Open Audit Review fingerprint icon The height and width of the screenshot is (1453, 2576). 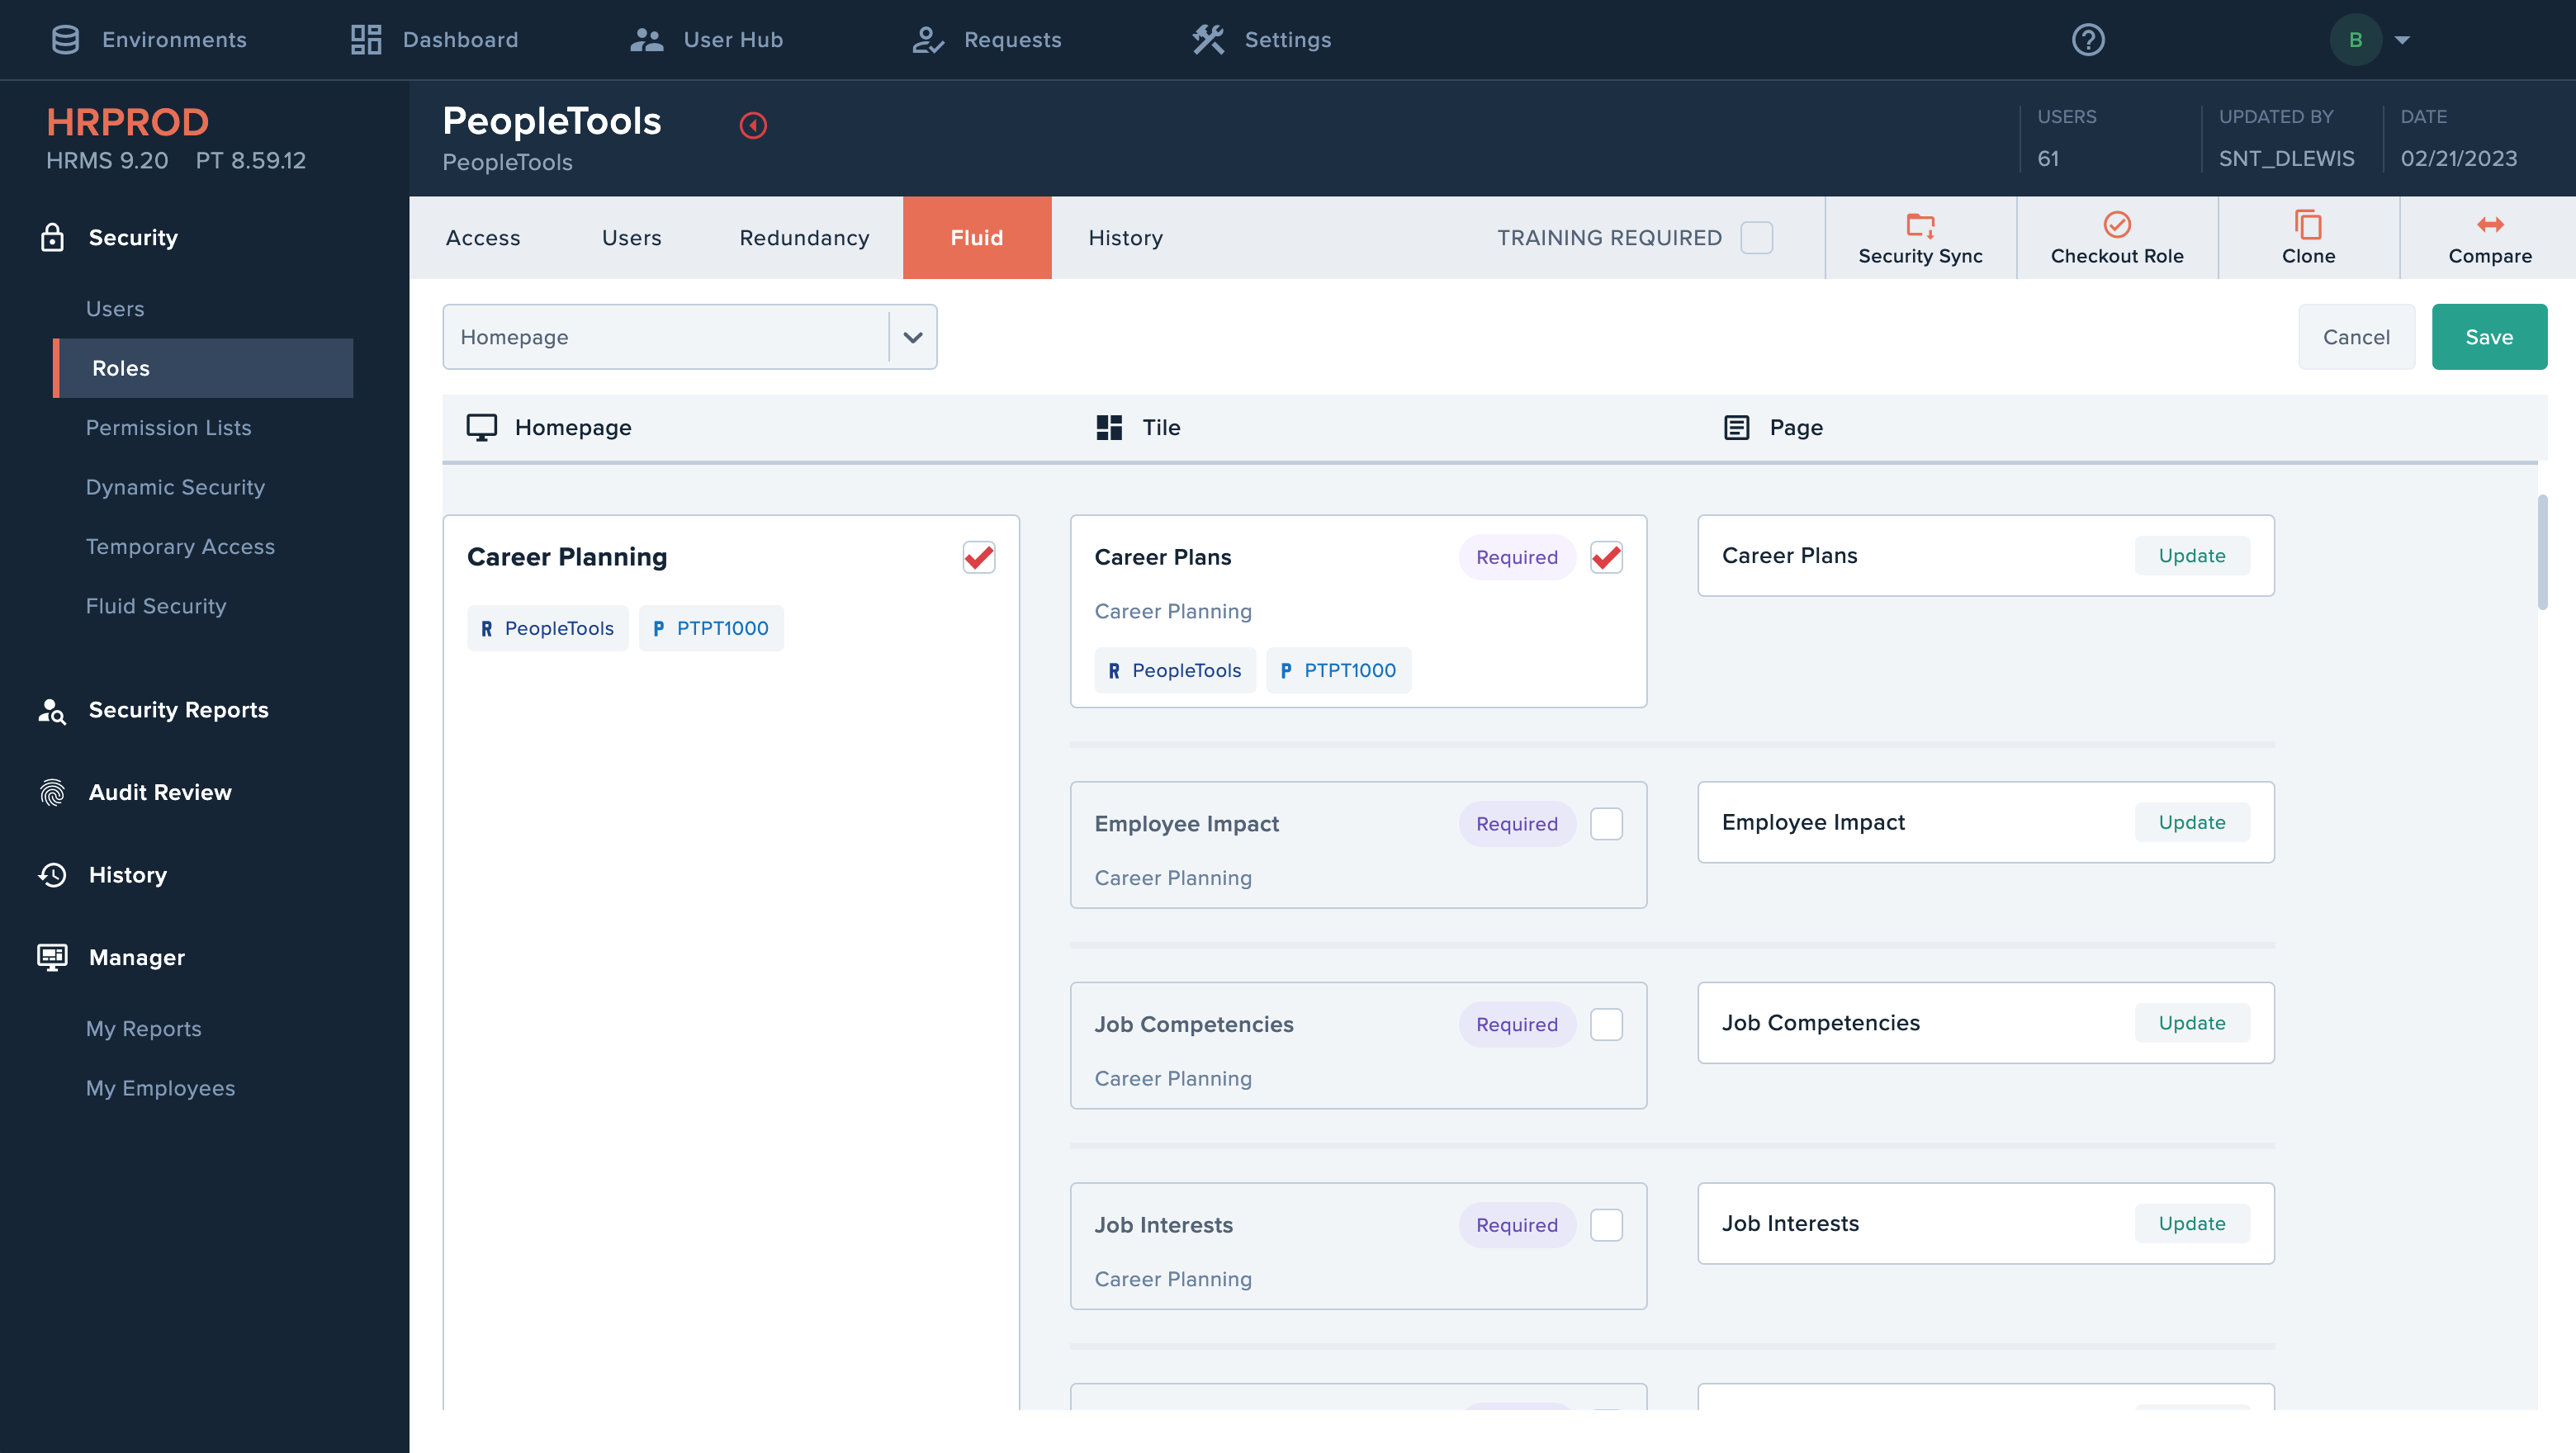click(x=52, y=792)
